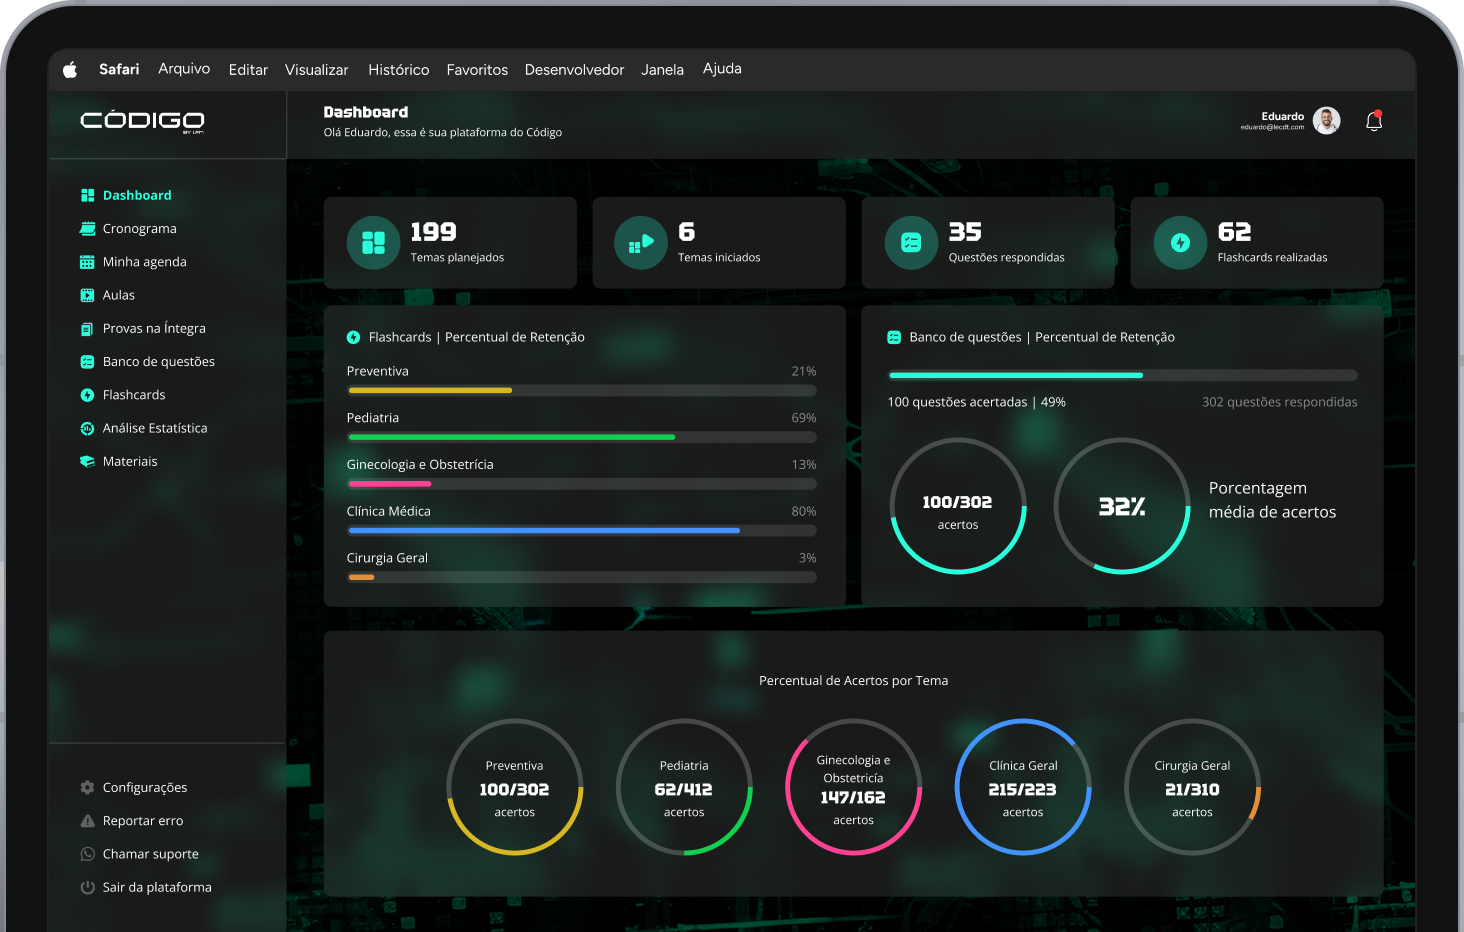Click the Clínica Geral 215/223 circle
This screenshot has width=1464, height=932.
(x=1022, y=787)
